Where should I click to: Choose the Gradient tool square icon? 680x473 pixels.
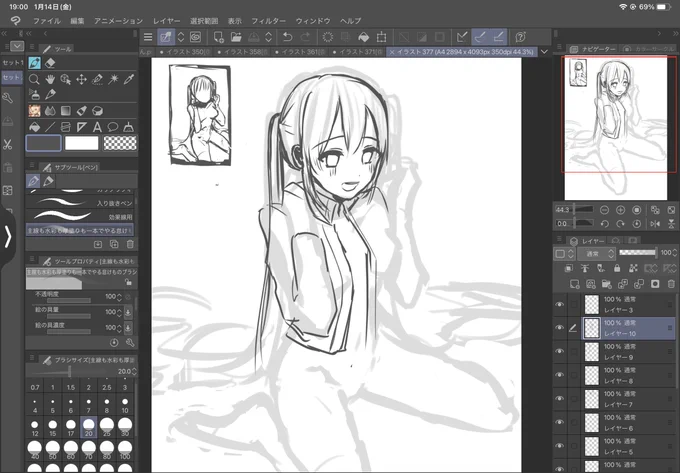coord(65,111)
